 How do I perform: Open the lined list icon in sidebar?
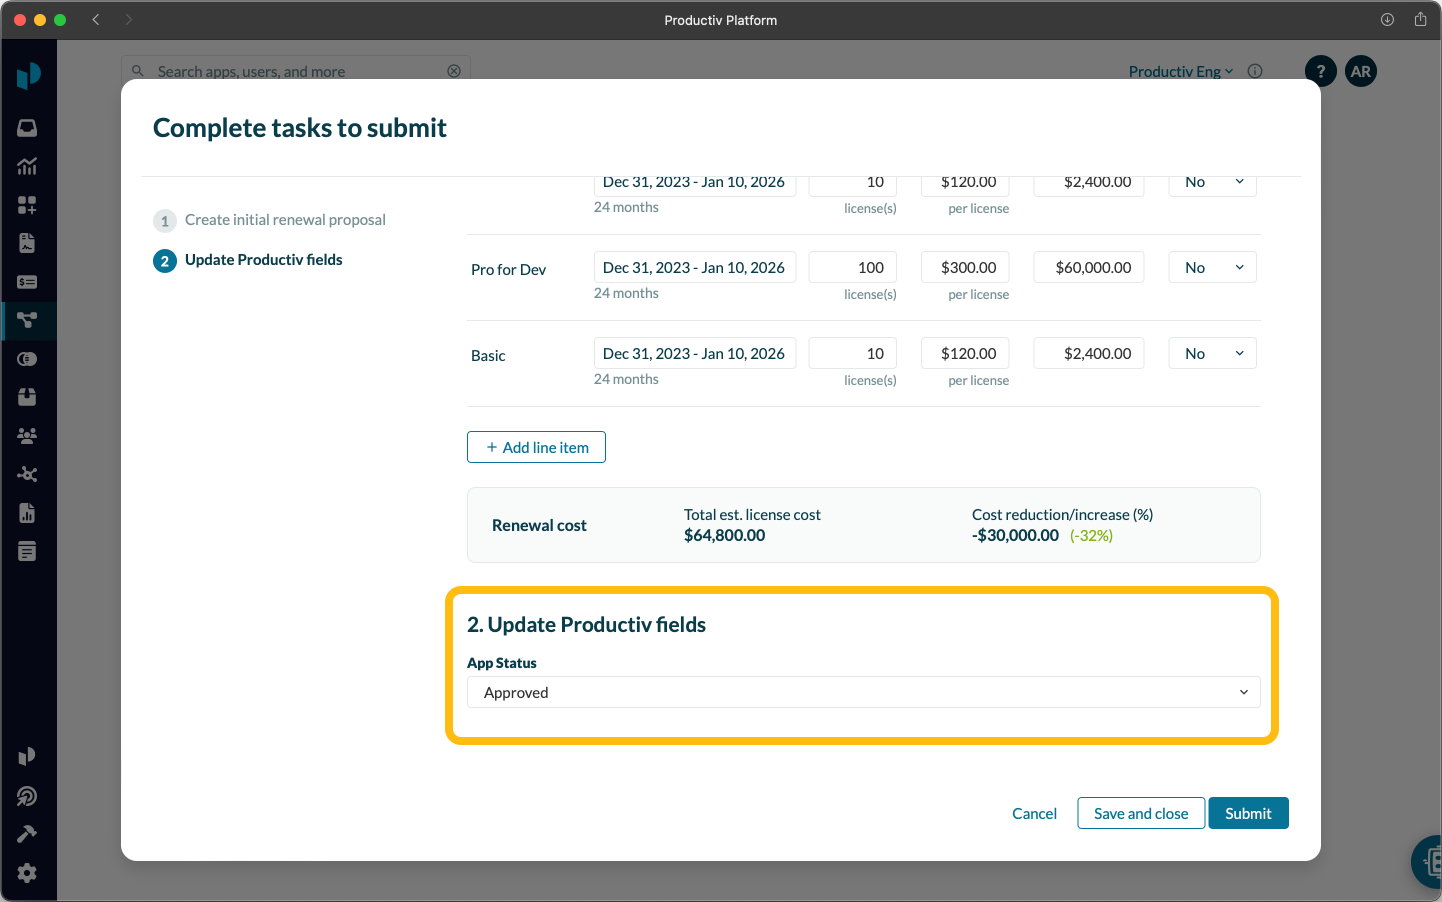tap(27, 551)
